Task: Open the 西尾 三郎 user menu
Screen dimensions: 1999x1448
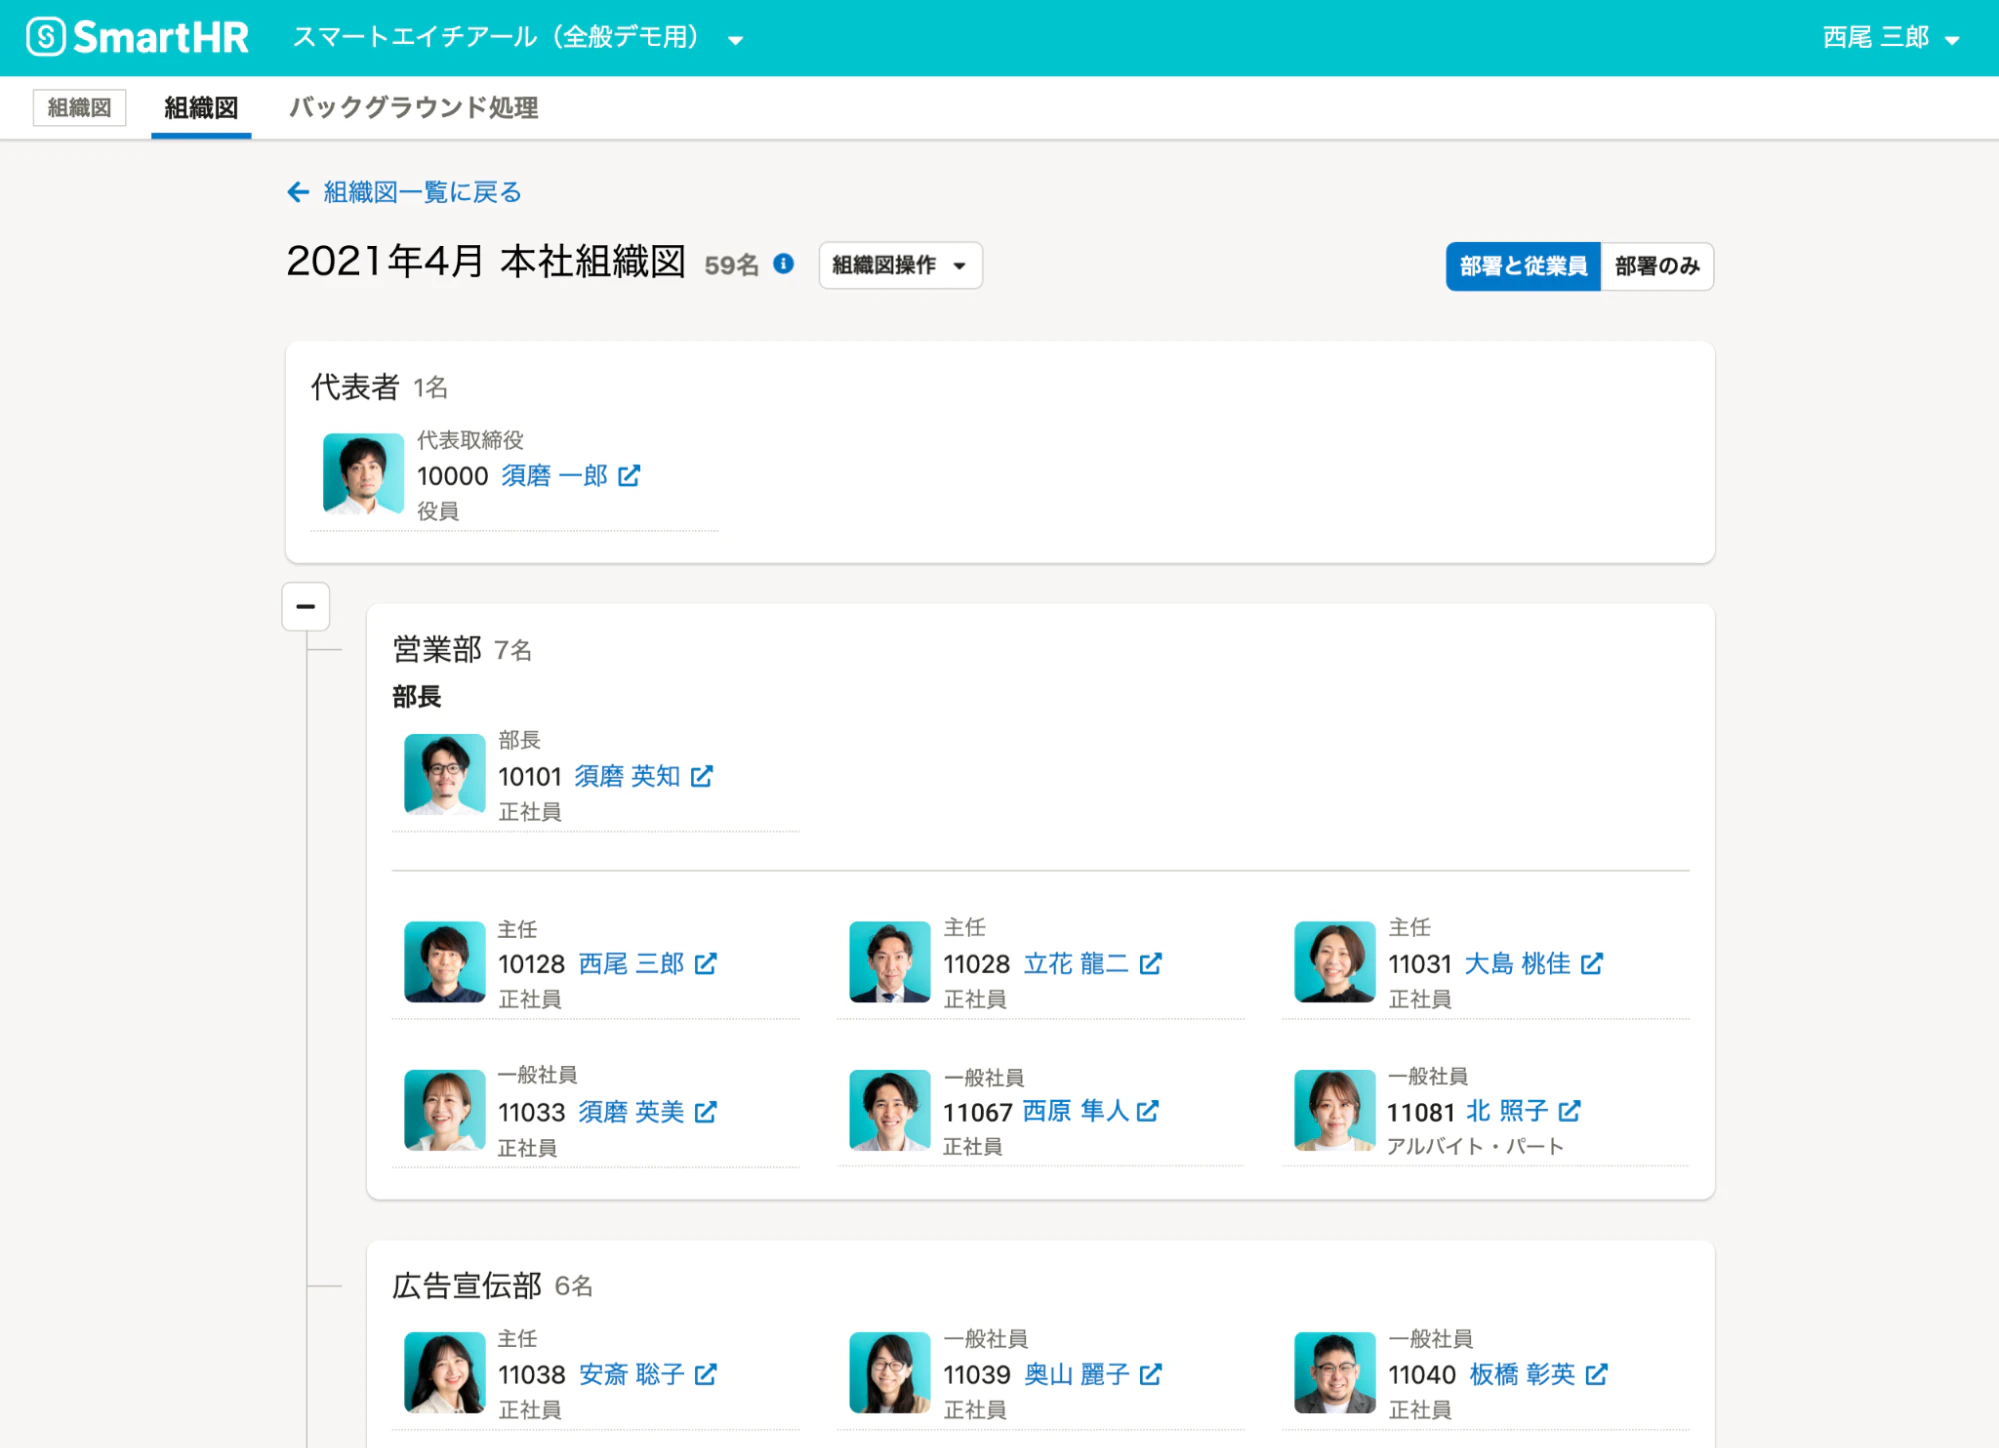Action: (1891, 38)
